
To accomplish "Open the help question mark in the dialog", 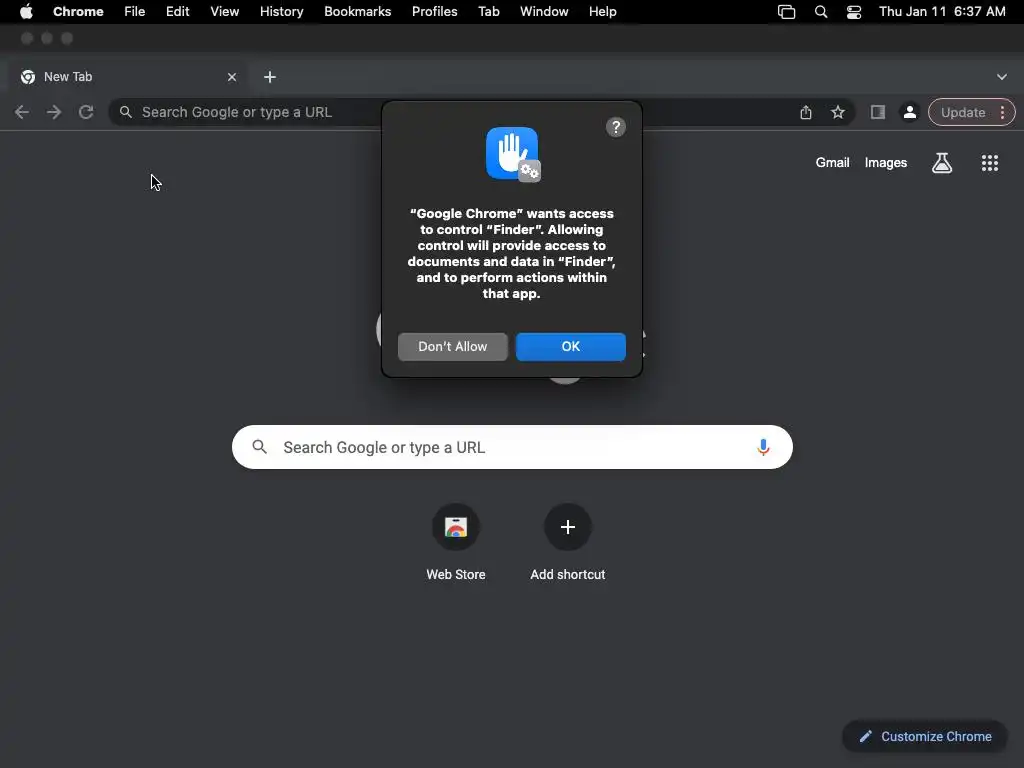I will [x=615, y=127].
